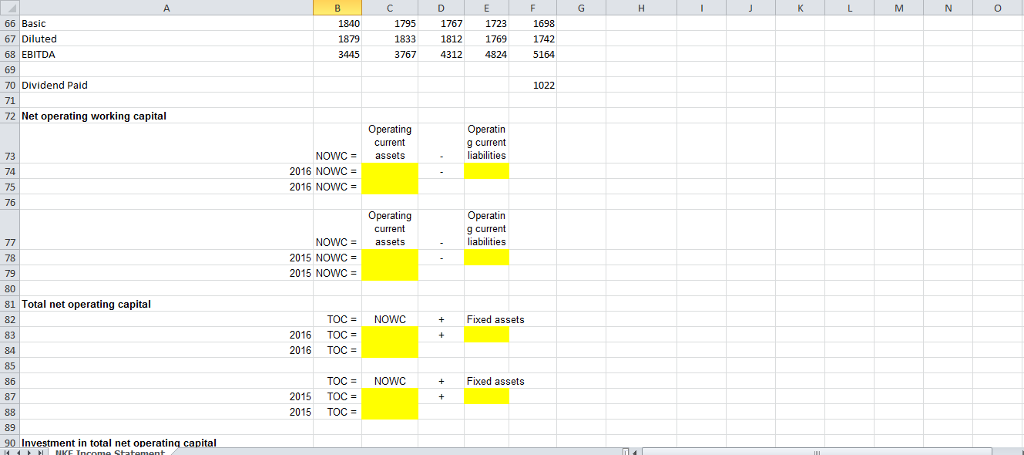Screen dimensions: 1024x455
Task: Click yellow 2016 TOC NOWC cell in row 83
Action: pyautogui.click(x=390, y=335)
